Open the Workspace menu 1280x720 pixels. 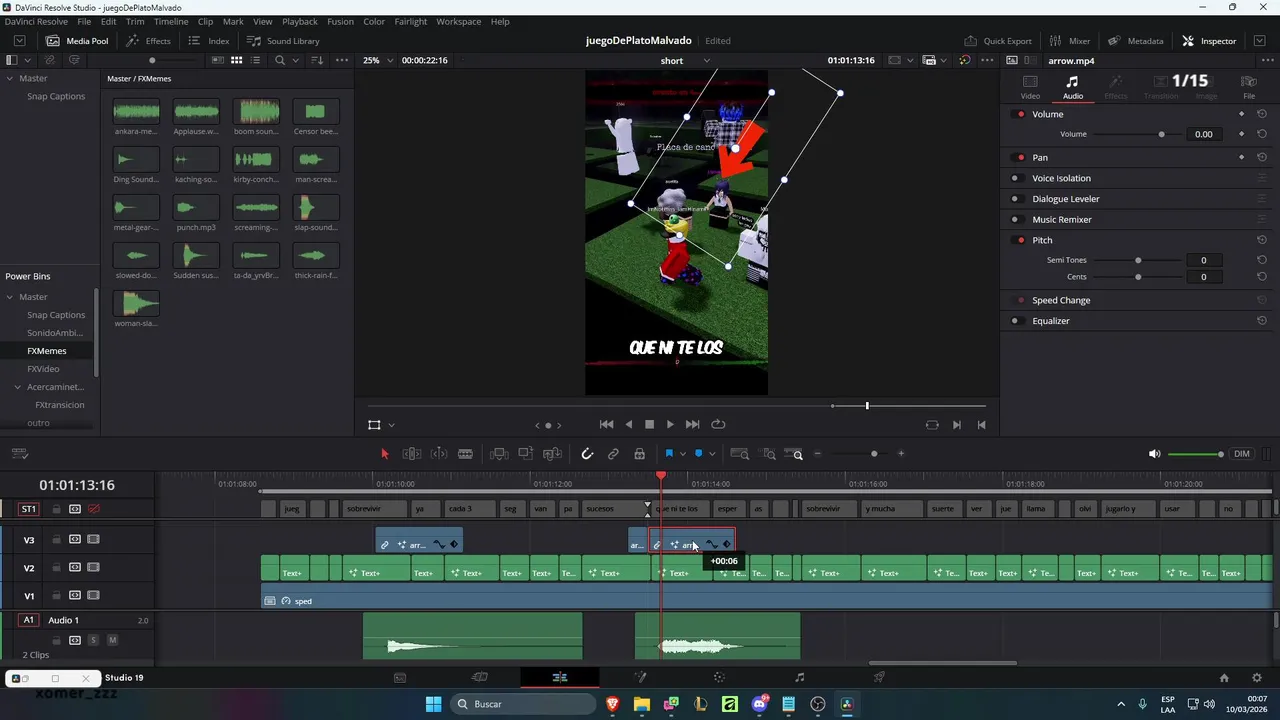point(458,21)
